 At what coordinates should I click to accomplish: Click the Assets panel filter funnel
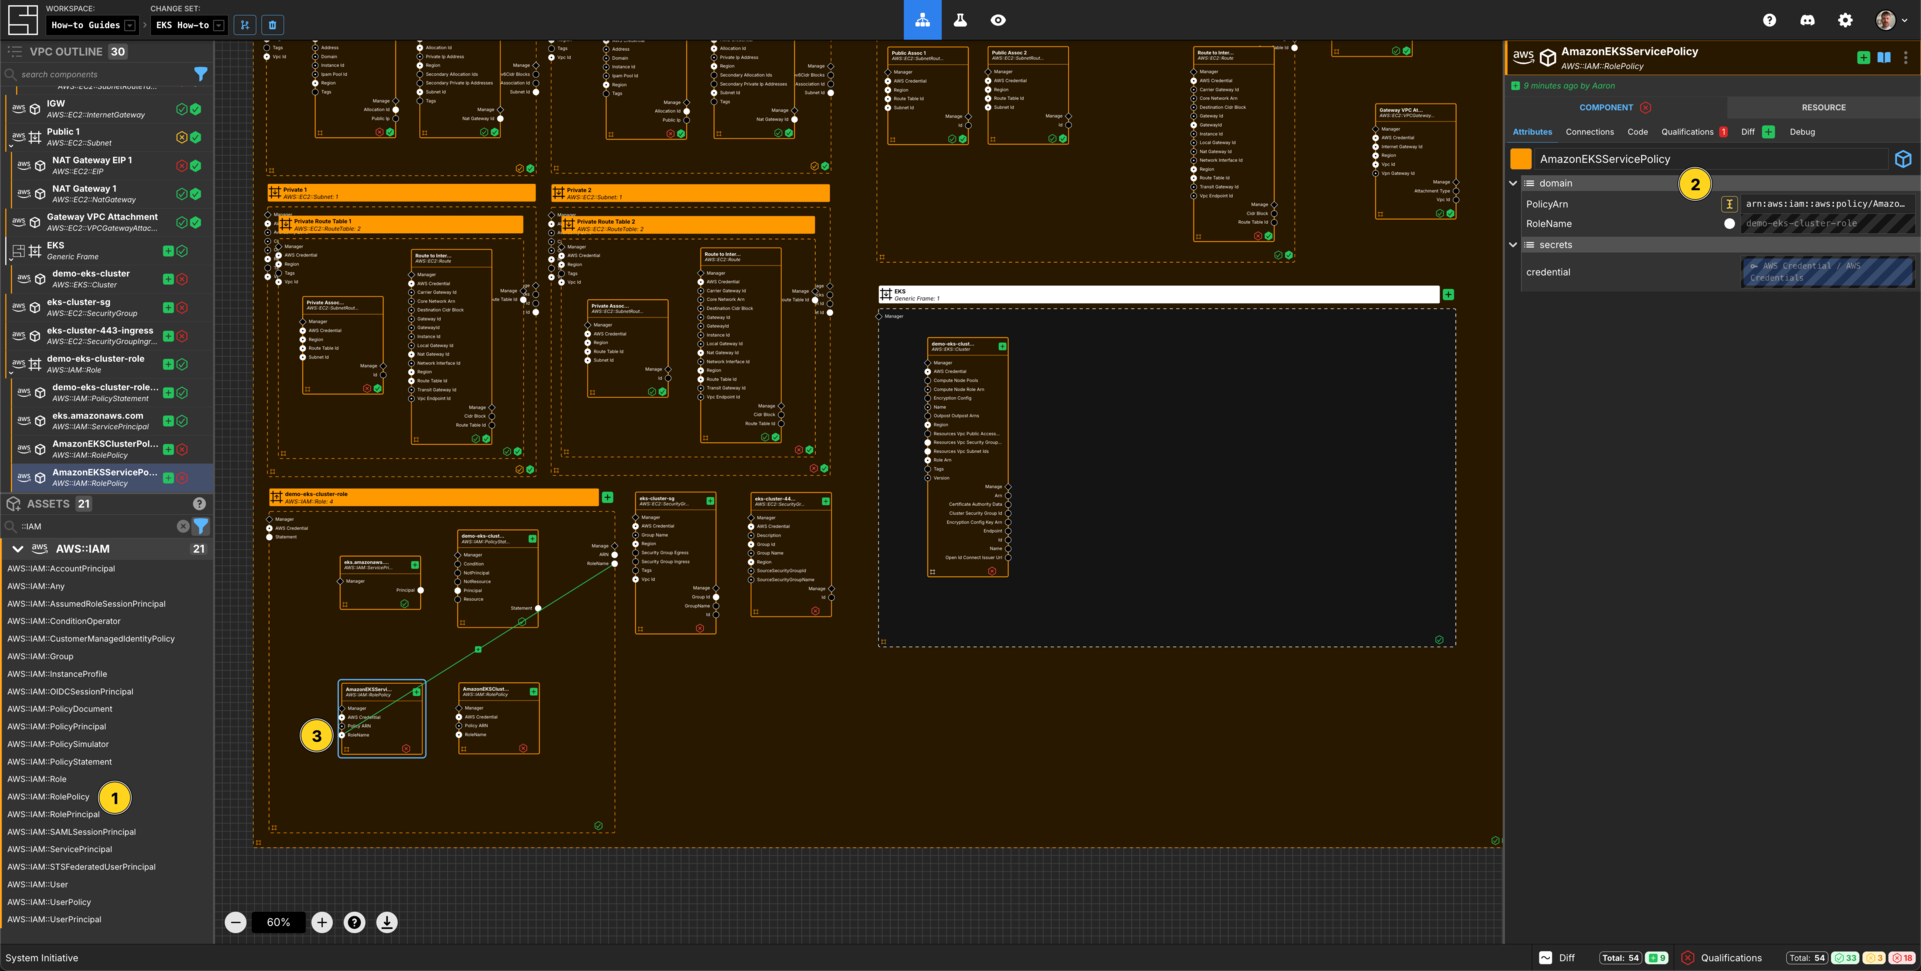[x=201, y=526]
